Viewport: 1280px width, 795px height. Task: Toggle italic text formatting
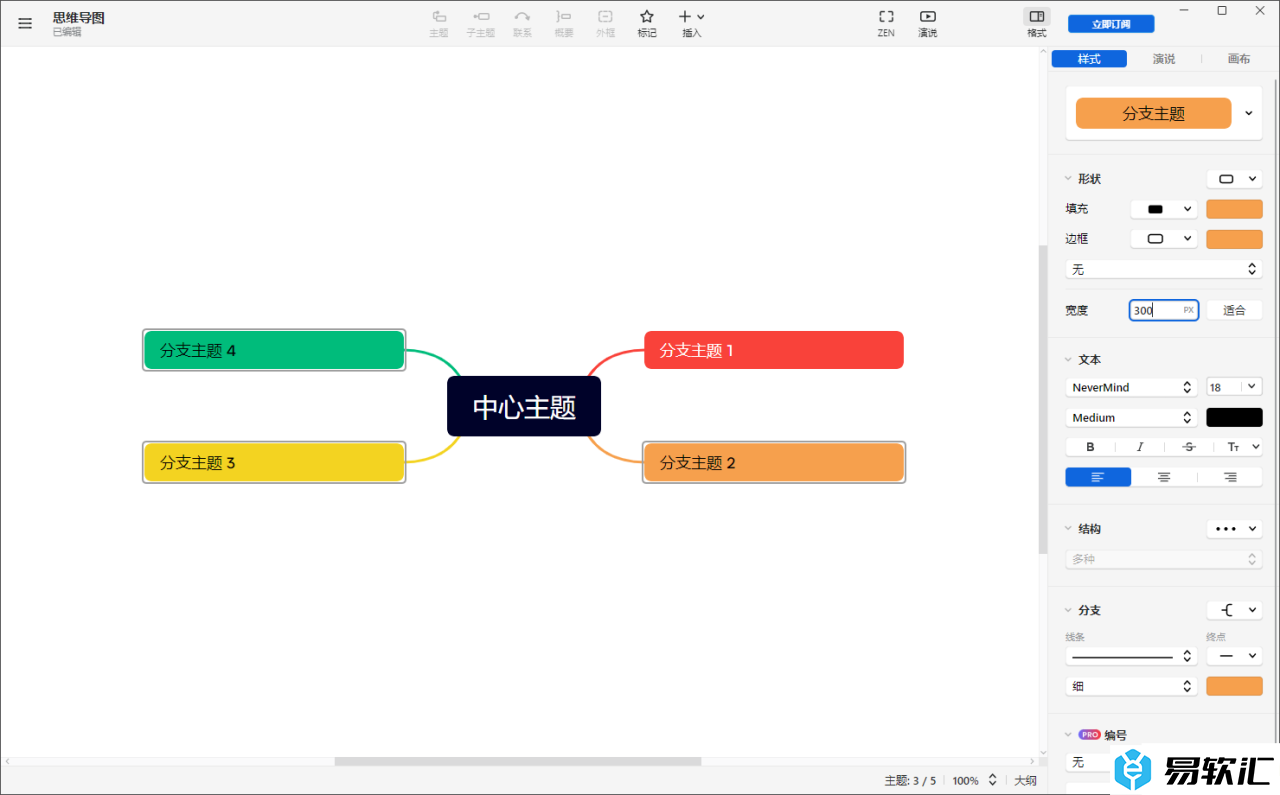tap(1139, 447)
